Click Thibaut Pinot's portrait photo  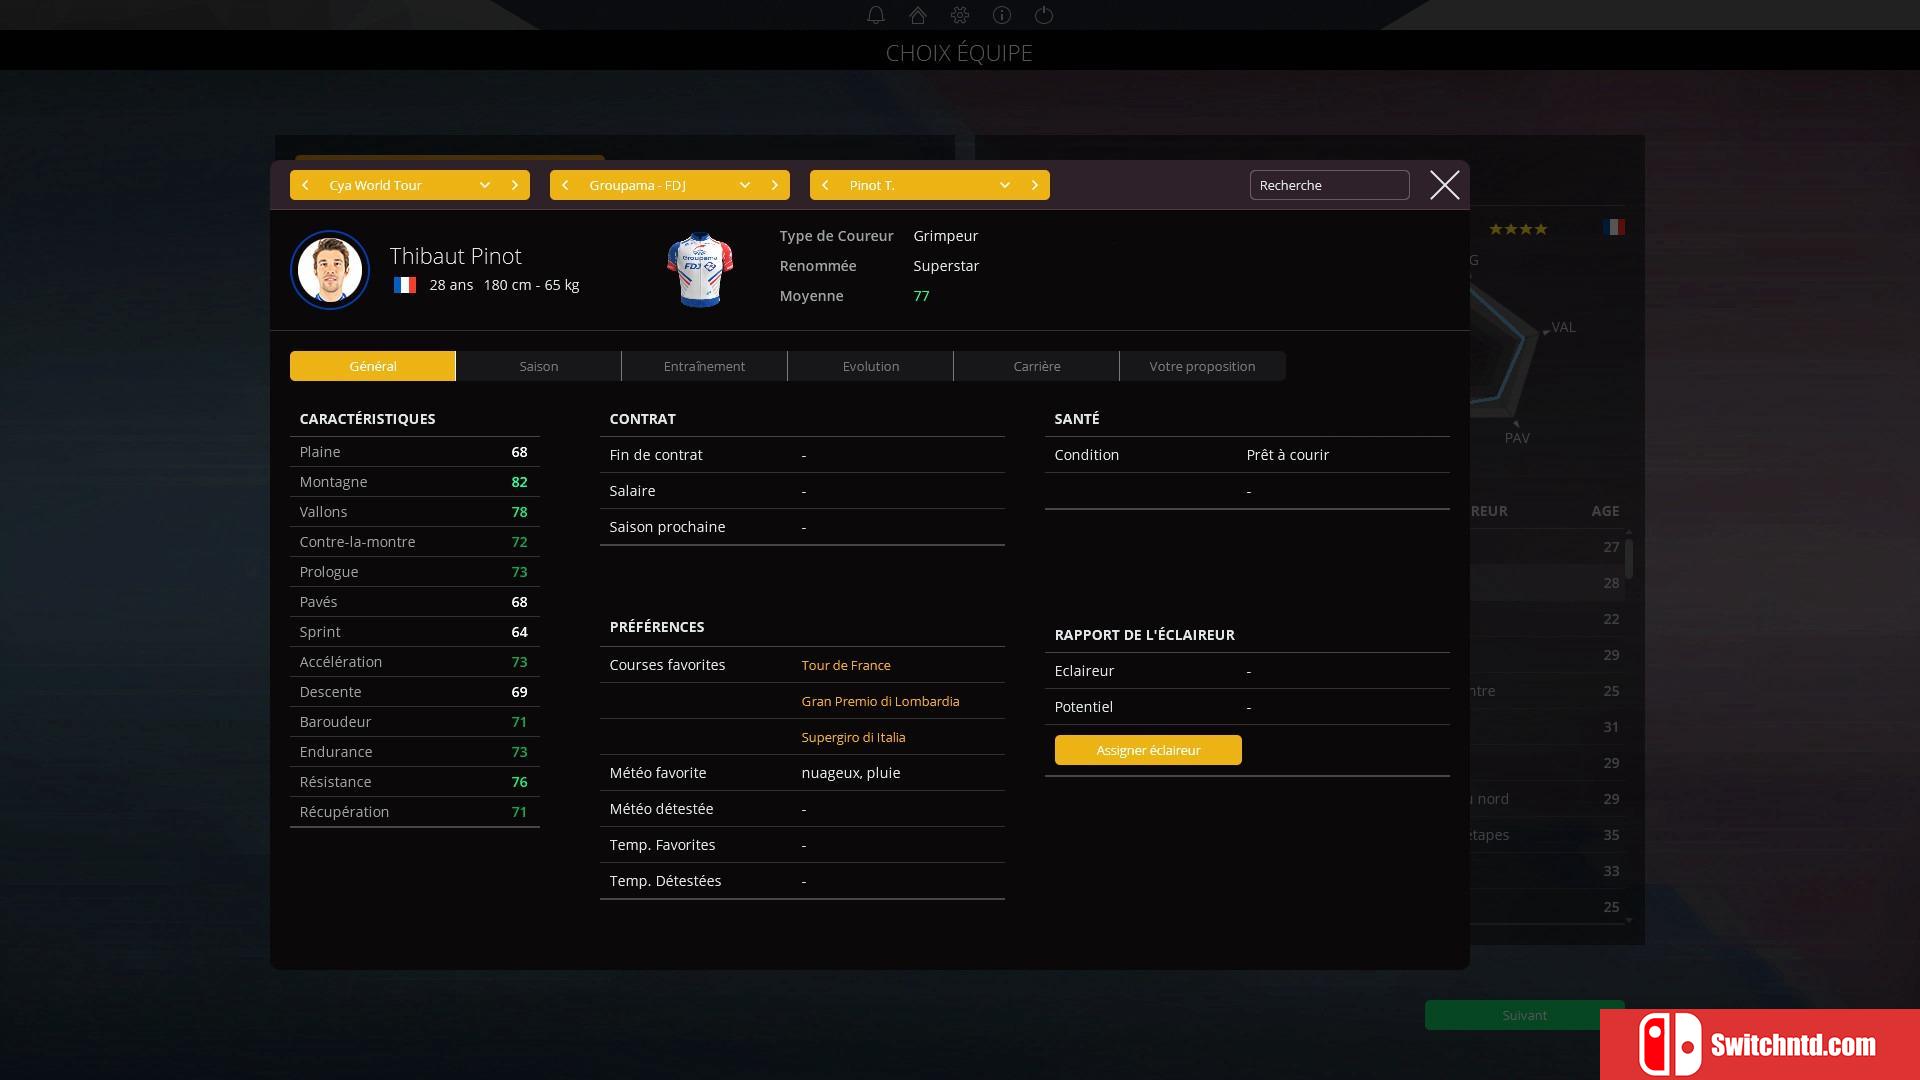330,270
